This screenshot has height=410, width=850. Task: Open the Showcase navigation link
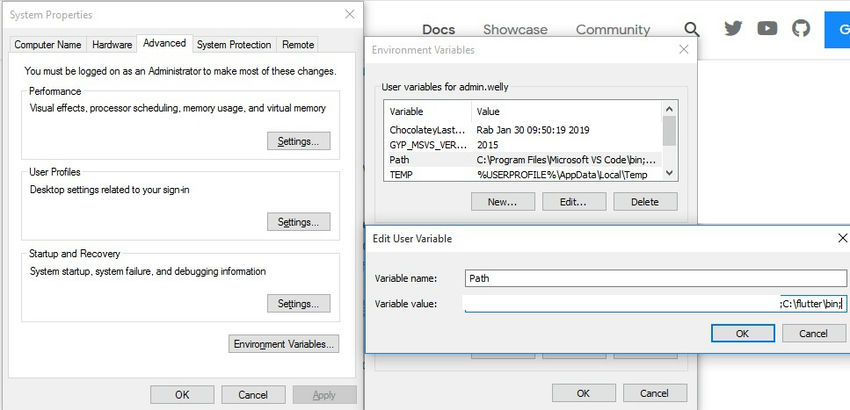(515, 30)
